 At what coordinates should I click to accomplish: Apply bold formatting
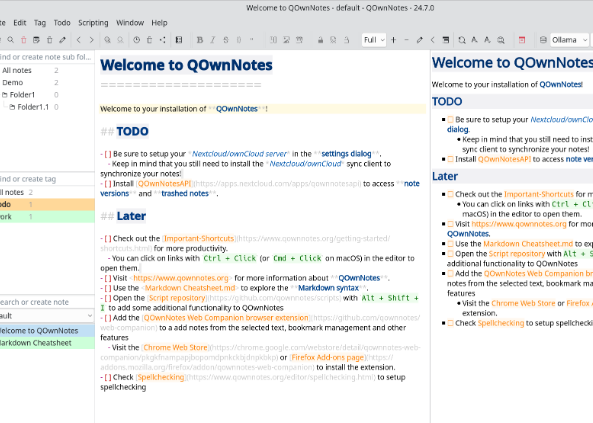pos(200,40)
